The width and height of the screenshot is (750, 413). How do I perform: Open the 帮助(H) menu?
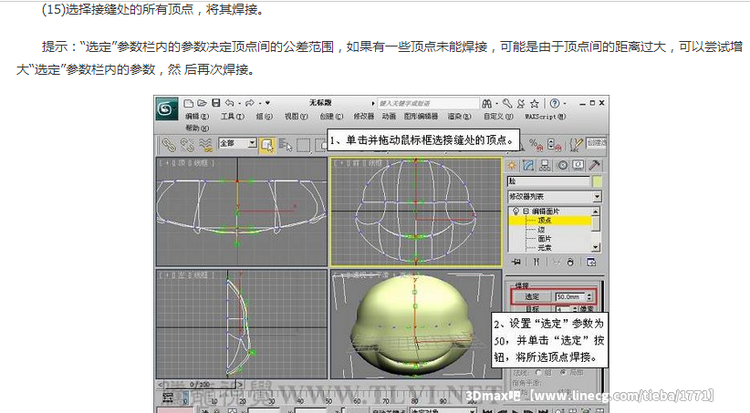(197, 128)
